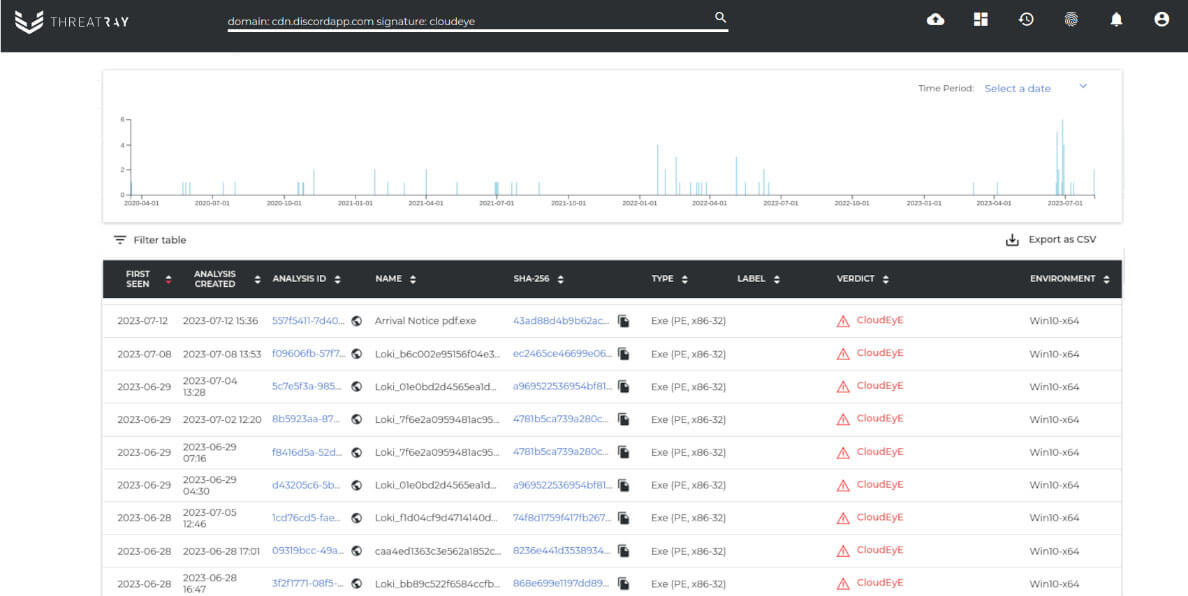Viewport: 1188px width, 596px height.
Task: Click Export as CSV
Action: coord(1050,240)
